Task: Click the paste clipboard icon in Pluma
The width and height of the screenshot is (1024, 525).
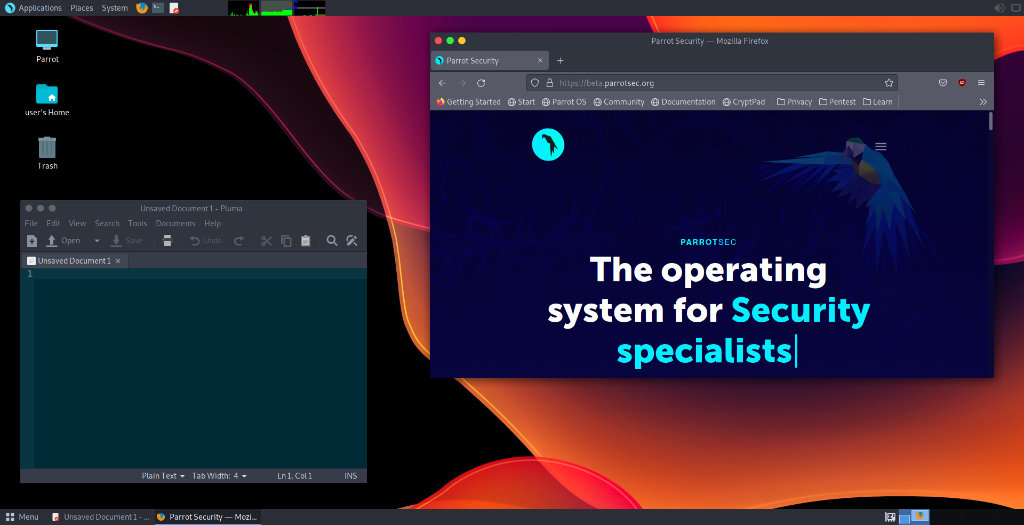Action: (305, 241)
